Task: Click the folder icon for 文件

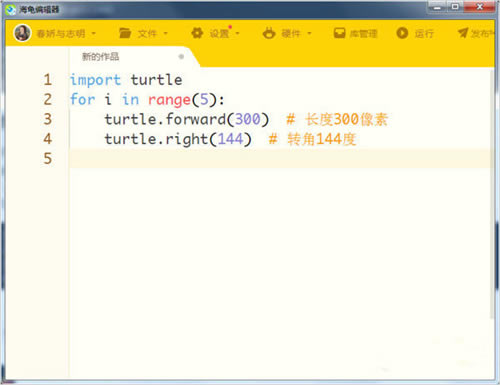Action: click(125, 33)
